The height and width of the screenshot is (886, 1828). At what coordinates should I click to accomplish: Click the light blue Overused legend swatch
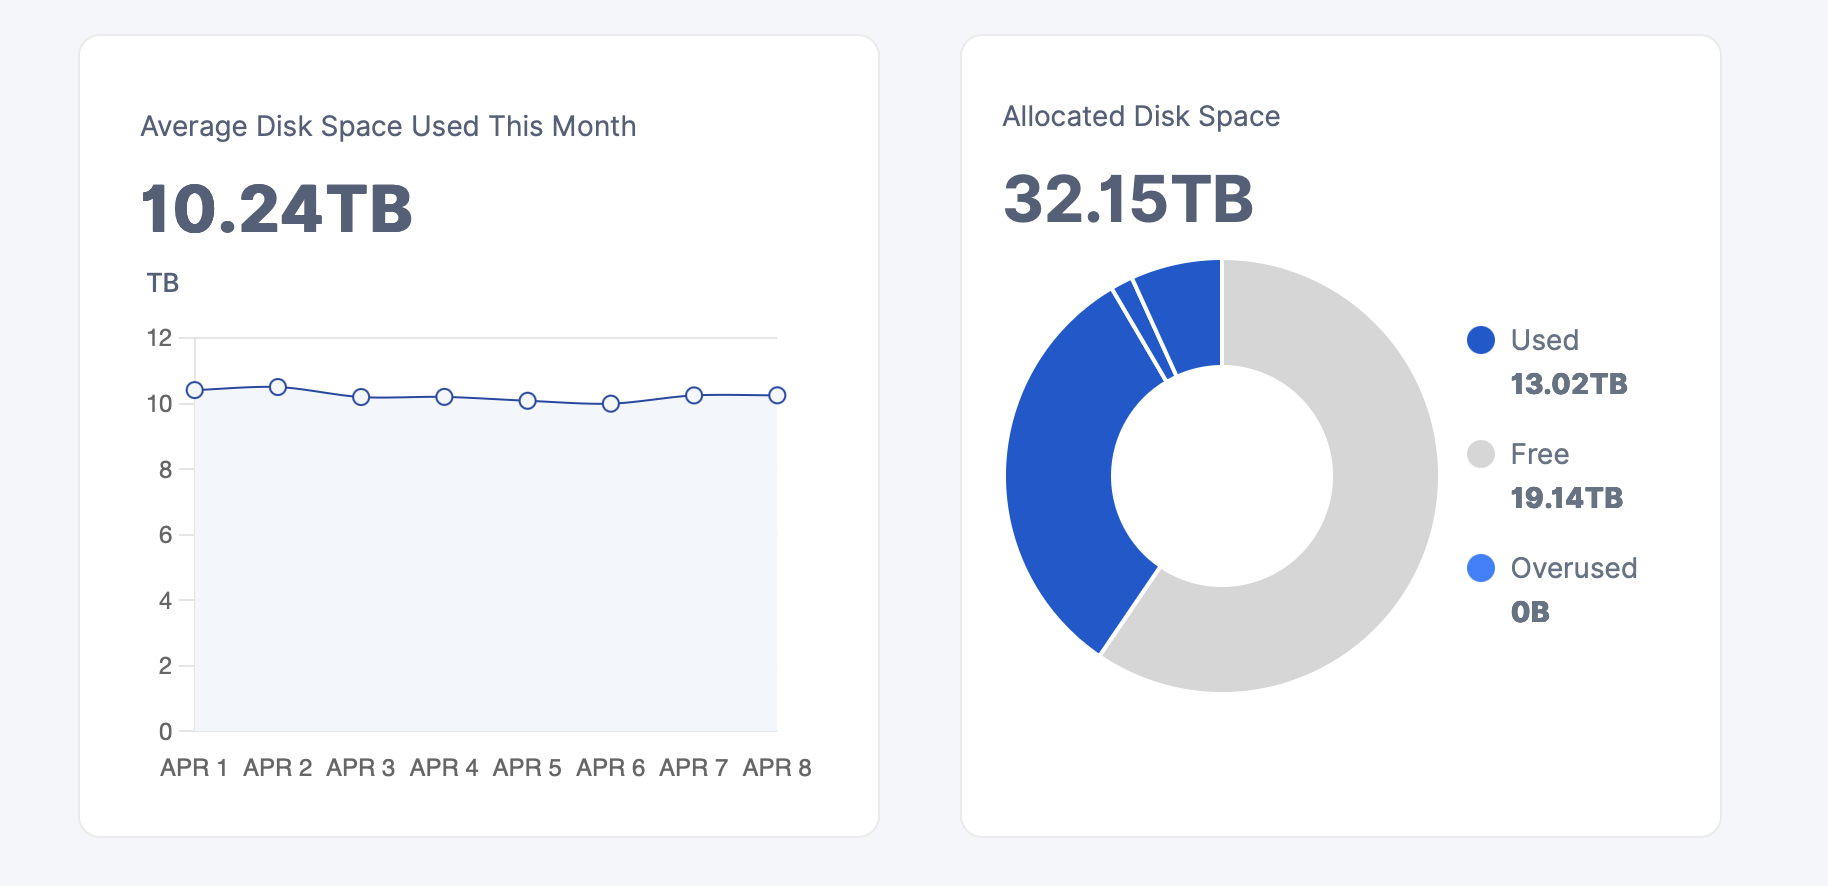click(x=1481, y=568)
